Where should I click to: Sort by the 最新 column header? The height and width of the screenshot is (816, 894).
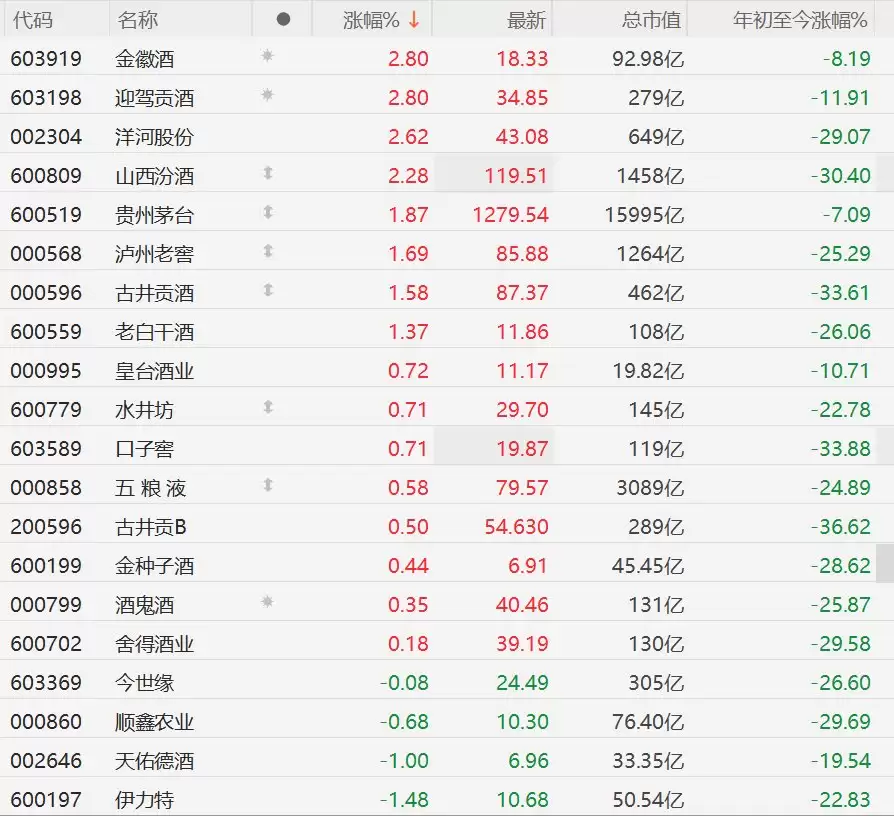click(526, 20)
